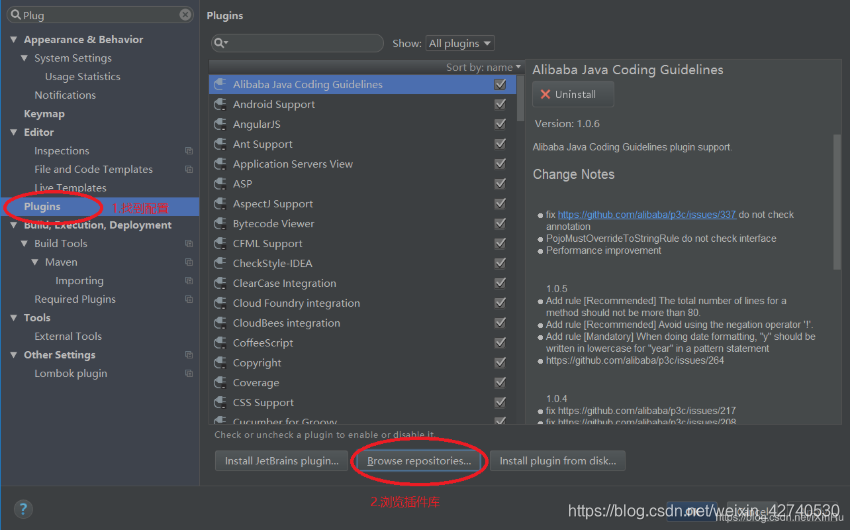Collapse the Editor section arrow
This screenshot has height=530, width=850.
point(14,132)
